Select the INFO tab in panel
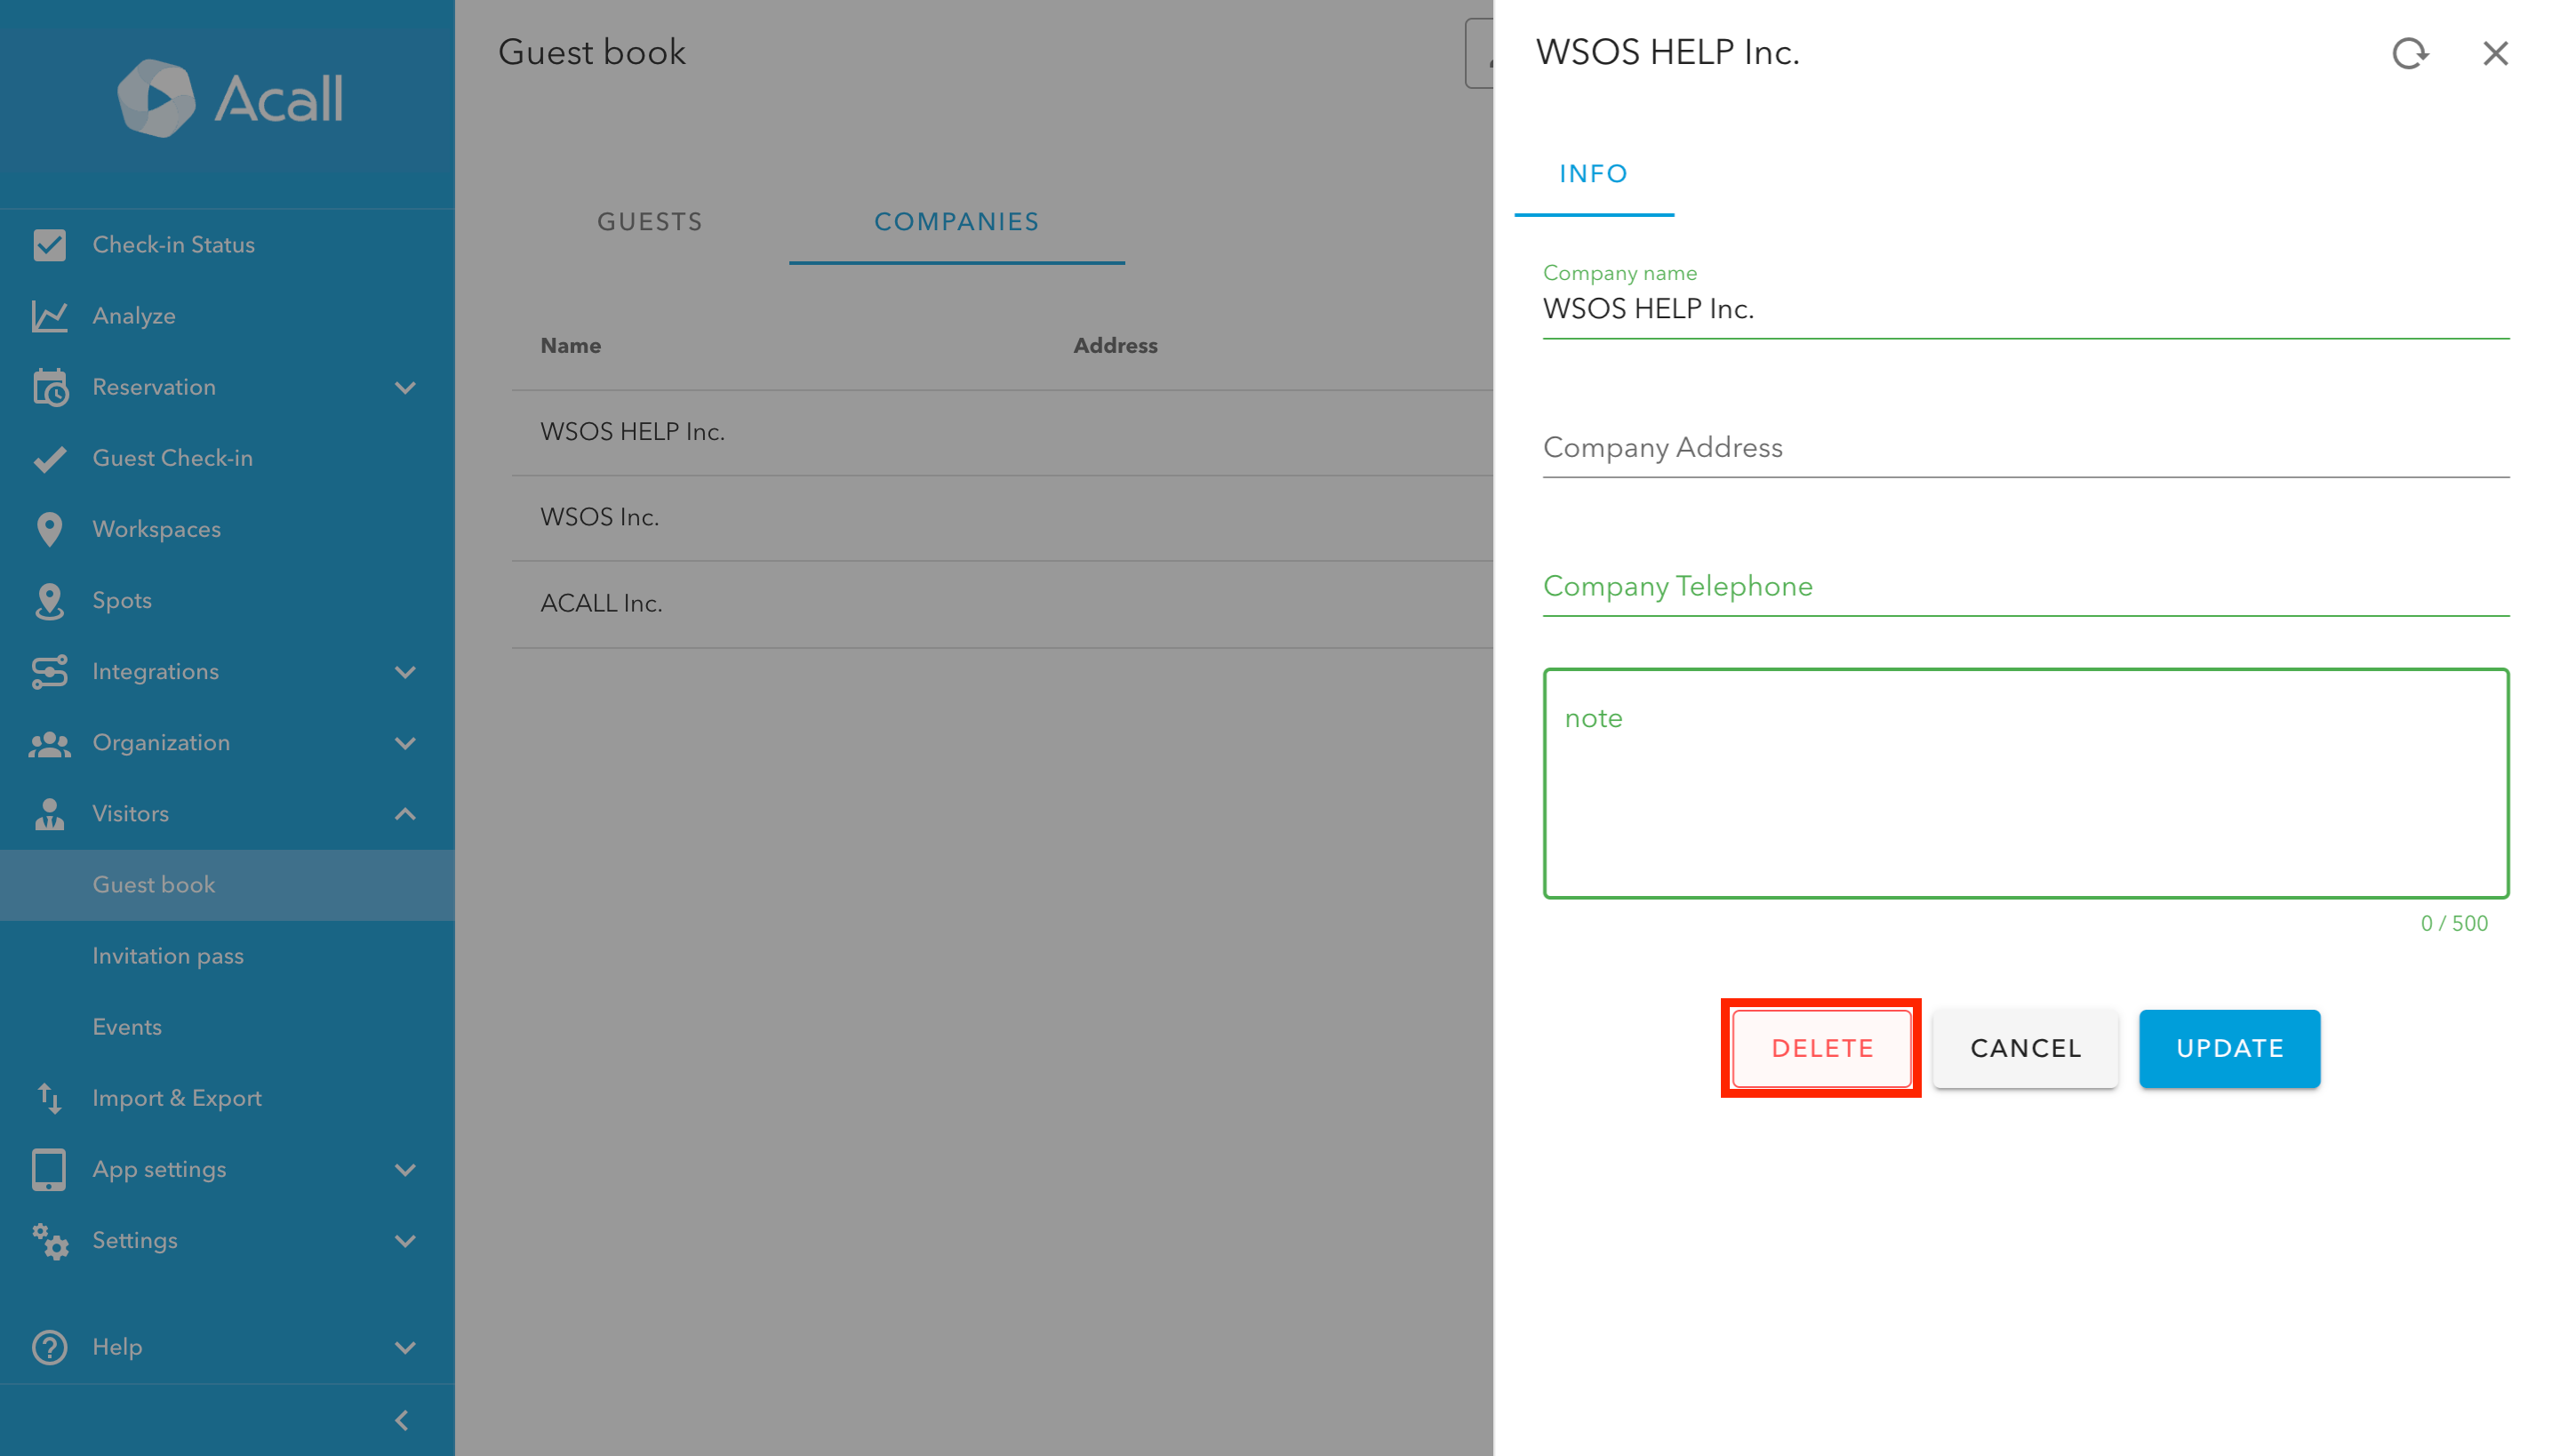The width and height of the screenshot is (2560, 1456). [1593, 174]
